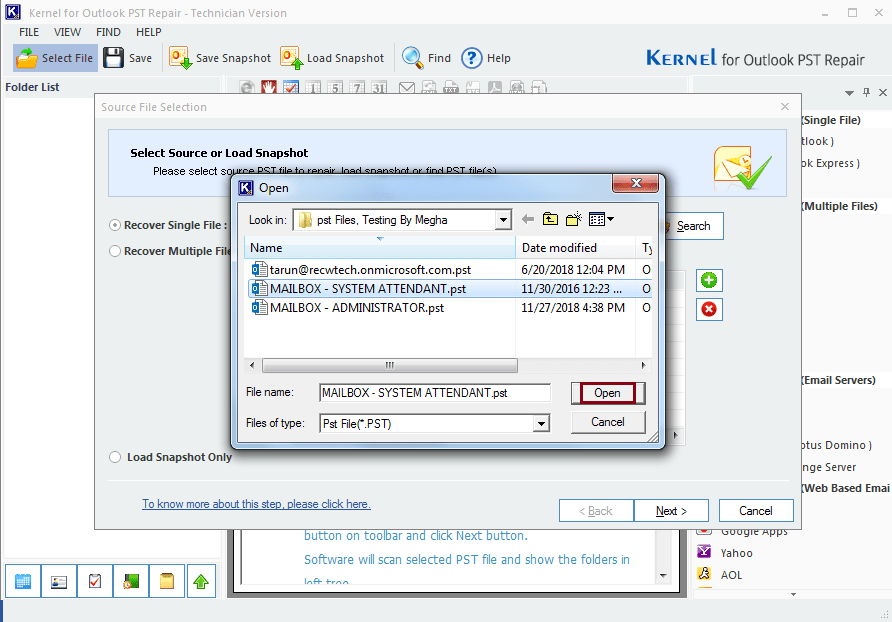Click the go back arrow in Open dialog
This screenshot has width=892, height=622.
point(528,219)
